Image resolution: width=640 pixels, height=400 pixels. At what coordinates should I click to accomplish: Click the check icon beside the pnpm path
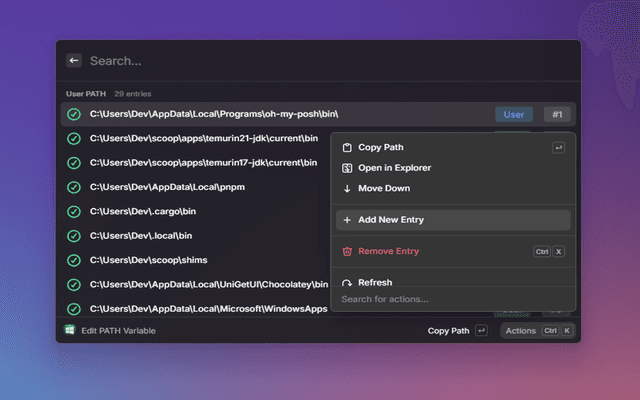(x=74, y=187)
